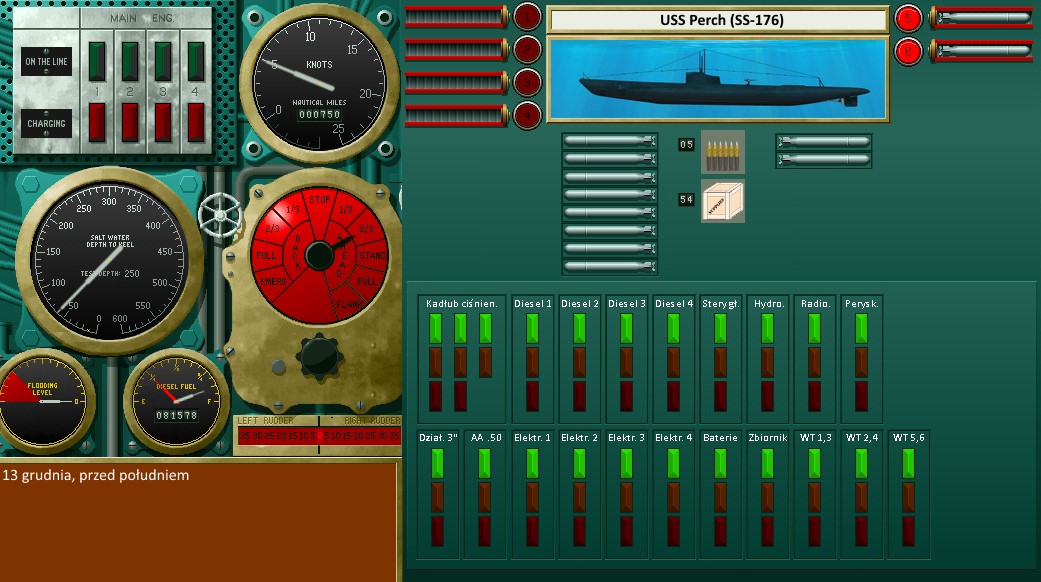
Task: Select torpedo tube 4 round button
Action: (x=527, y=115)
